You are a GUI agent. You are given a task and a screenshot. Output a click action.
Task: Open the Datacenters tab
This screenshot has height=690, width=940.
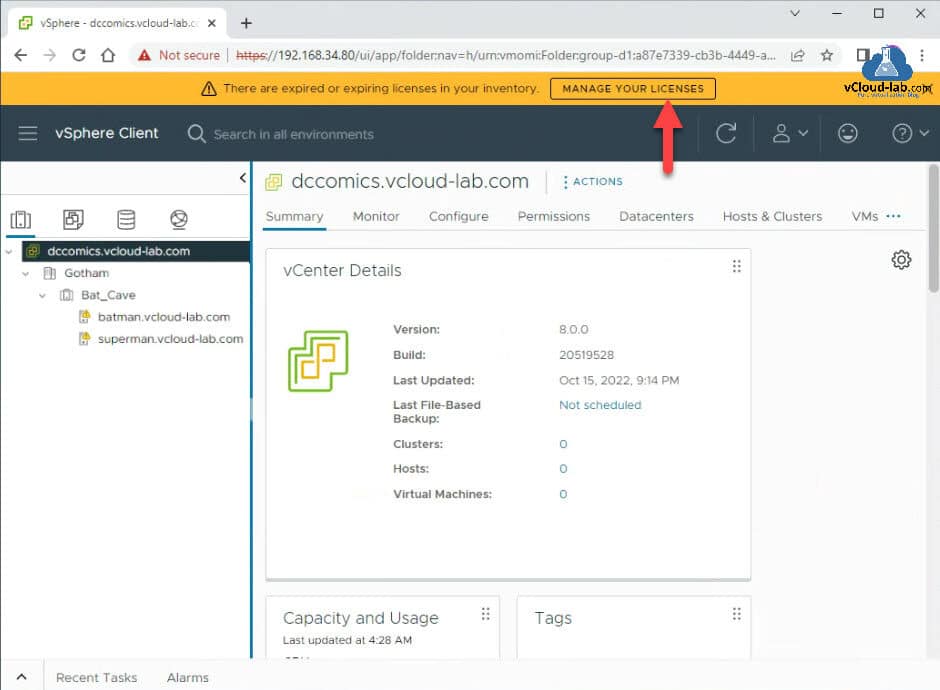pyautogui.click(x=656, y=216)
